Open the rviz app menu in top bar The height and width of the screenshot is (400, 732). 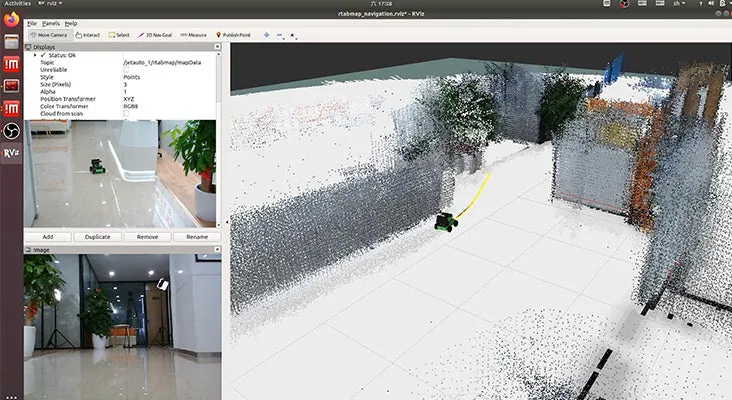pyautogui.click(x=50, y=3)
